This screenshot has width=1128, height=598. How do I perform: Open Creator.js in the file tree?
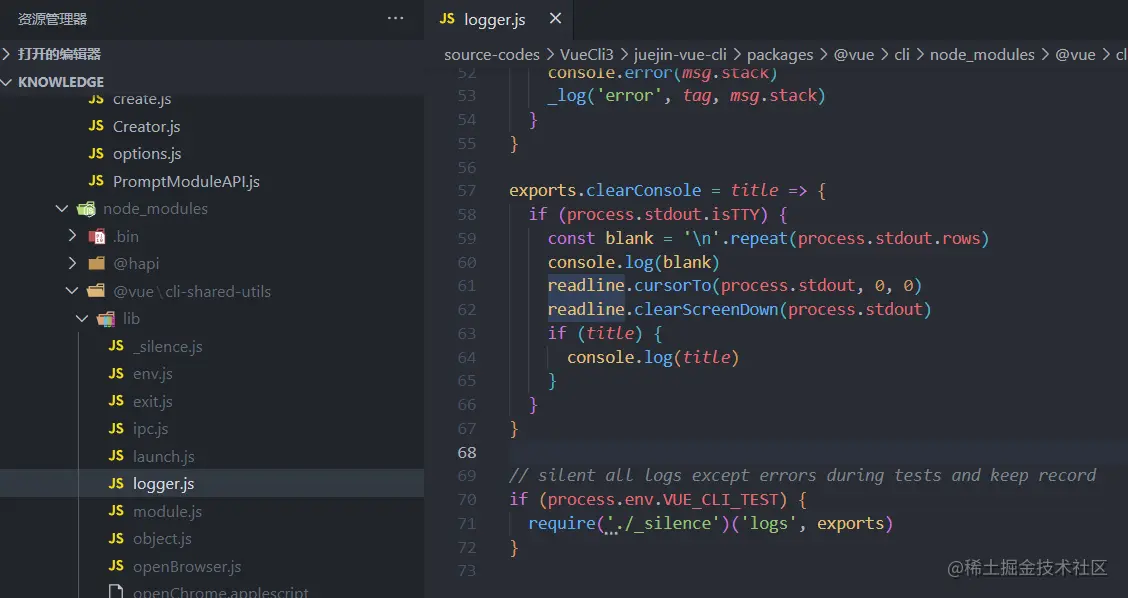(x=146, y=127)
